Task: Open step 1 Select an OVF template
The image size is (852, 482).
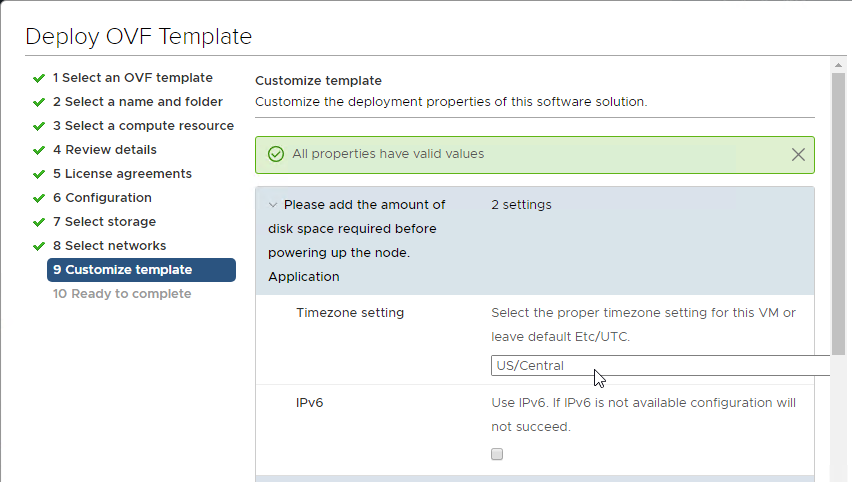Action: click(x=133, y=78)
